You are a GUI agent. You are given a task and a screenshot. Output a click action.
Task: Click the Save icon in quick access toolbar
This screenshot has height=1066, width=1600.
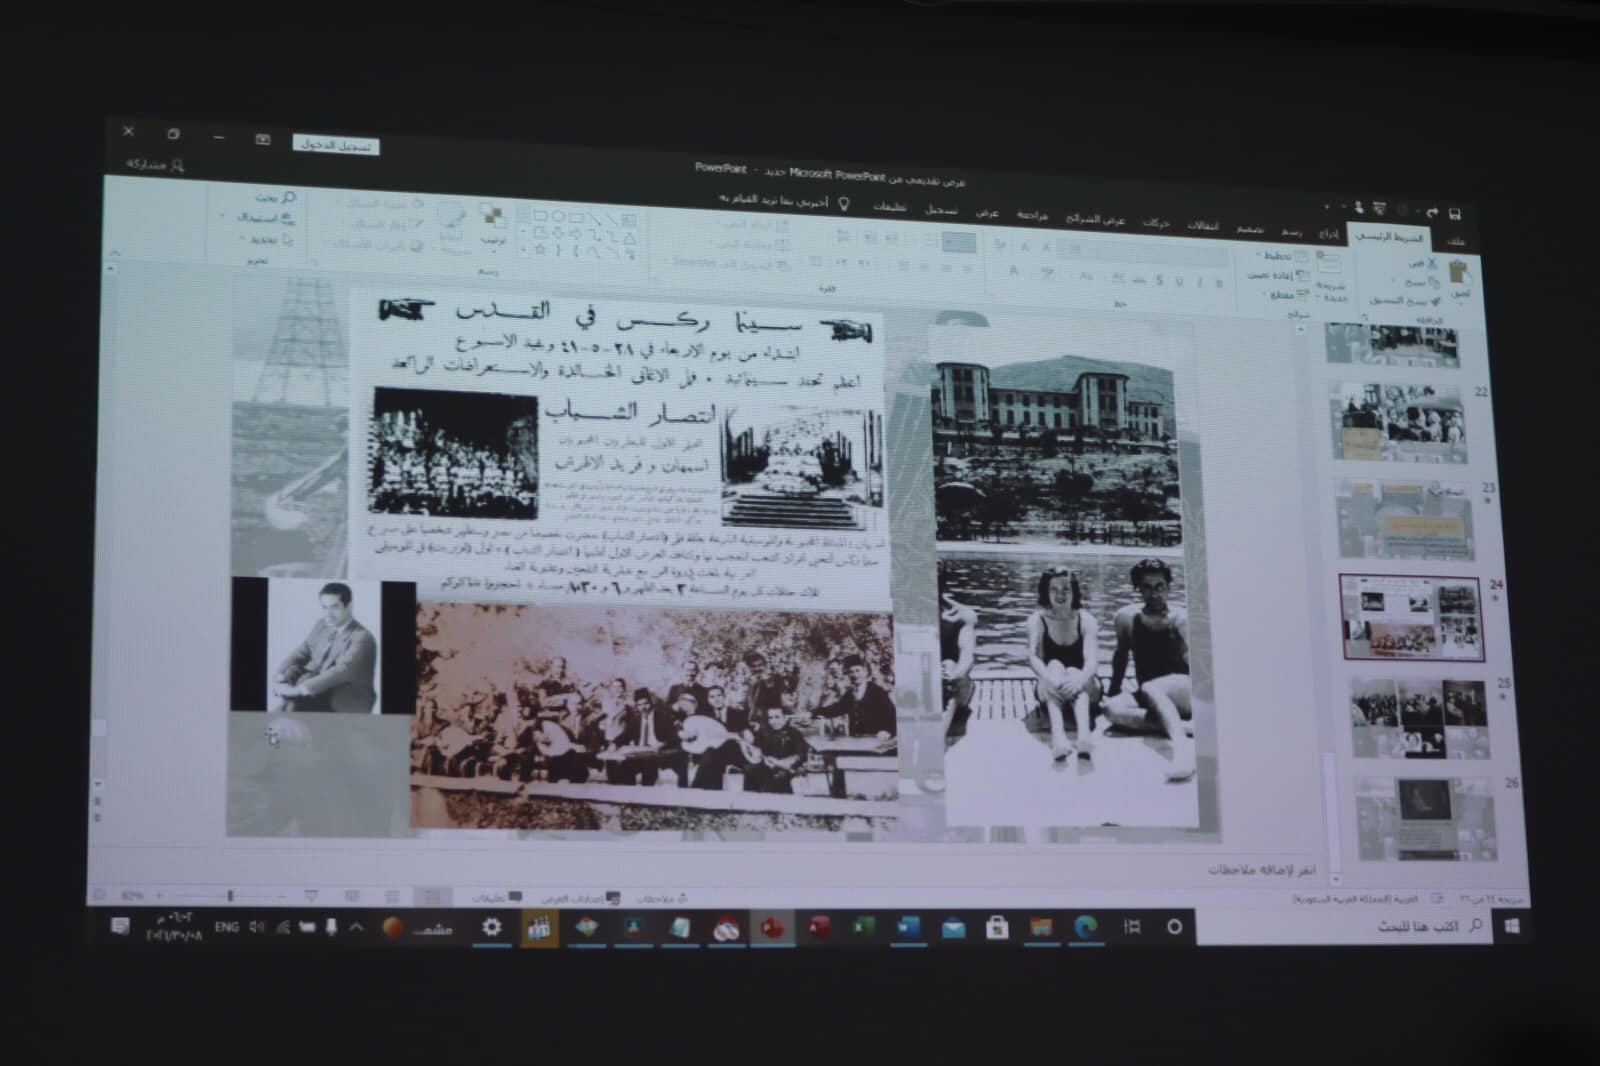click(x=1454, y=213)
